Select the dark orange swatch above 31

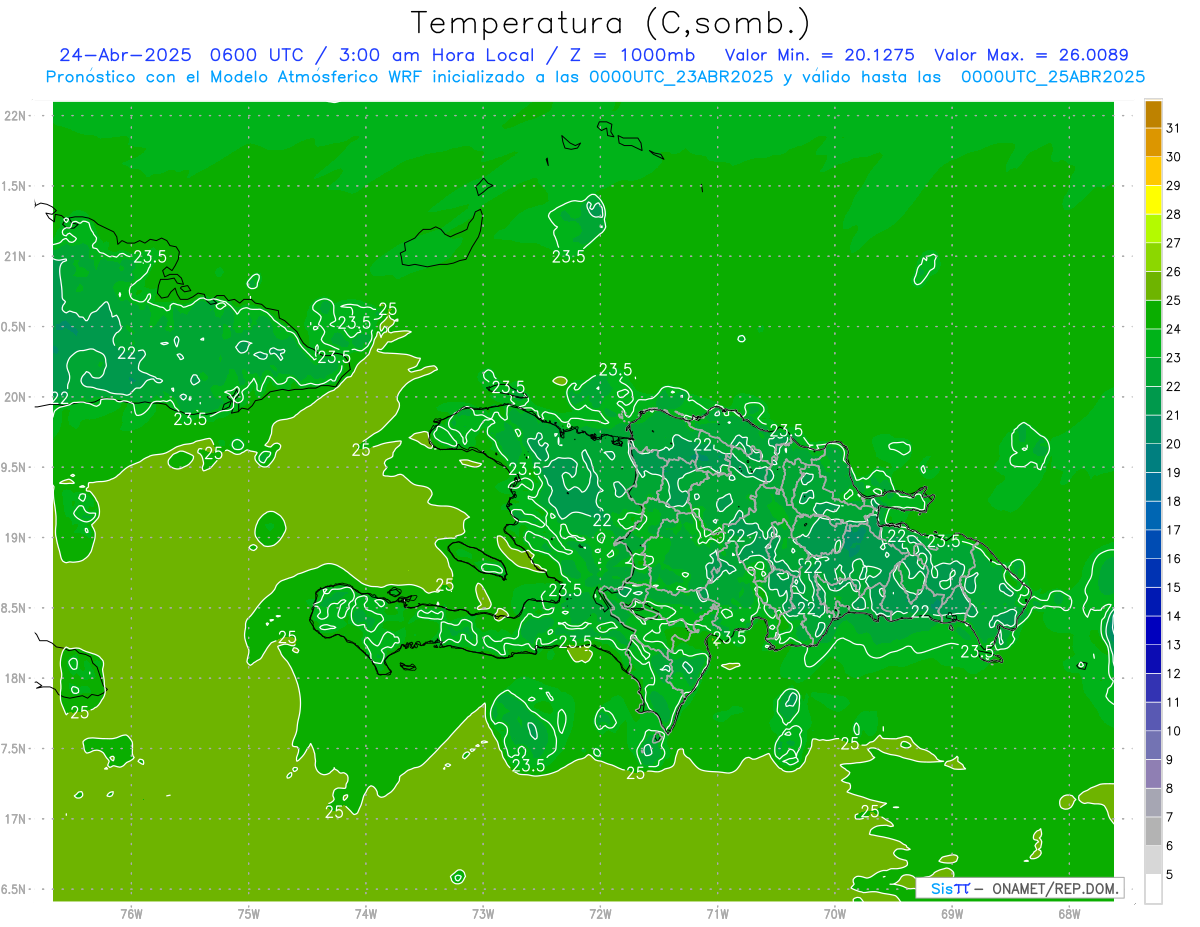pyautogui.click(x=1153, y=115)
